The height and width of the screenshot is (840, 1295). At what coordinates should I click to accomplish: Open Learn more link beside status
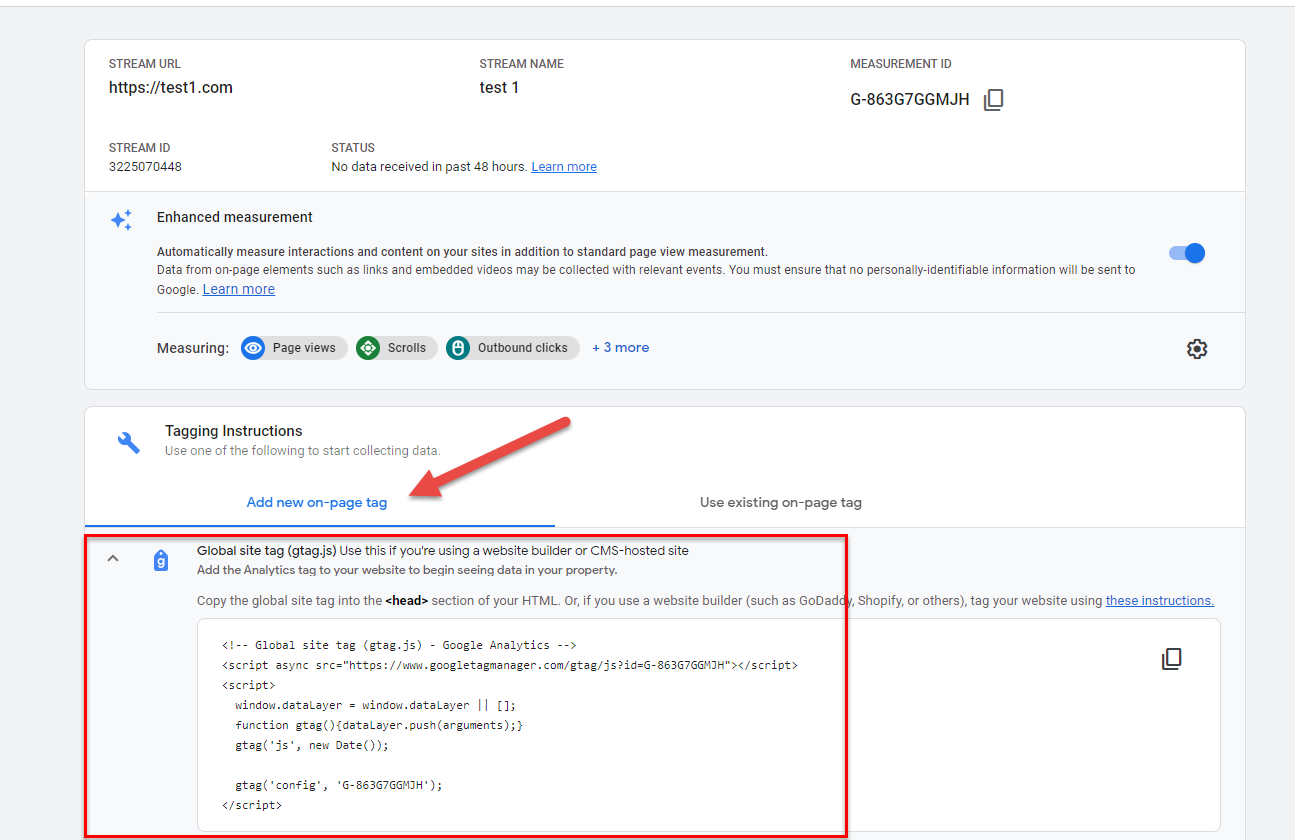pyautogui.click(x=564, y=167)
